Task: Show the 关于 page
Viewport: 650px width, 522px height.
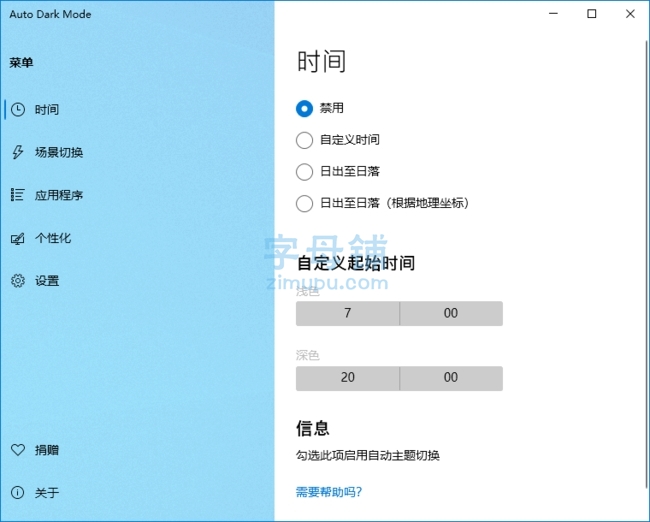Action: [x=137, y=493]
